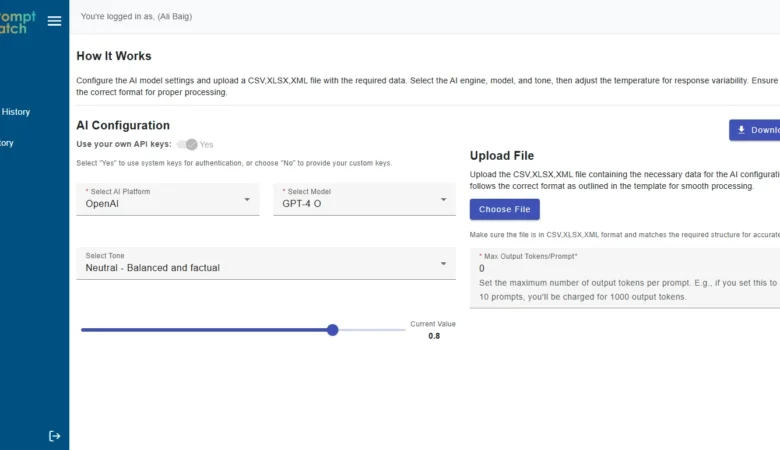Open the upper History item in sidebar
The image size is (780, 450).
[16, 112]
